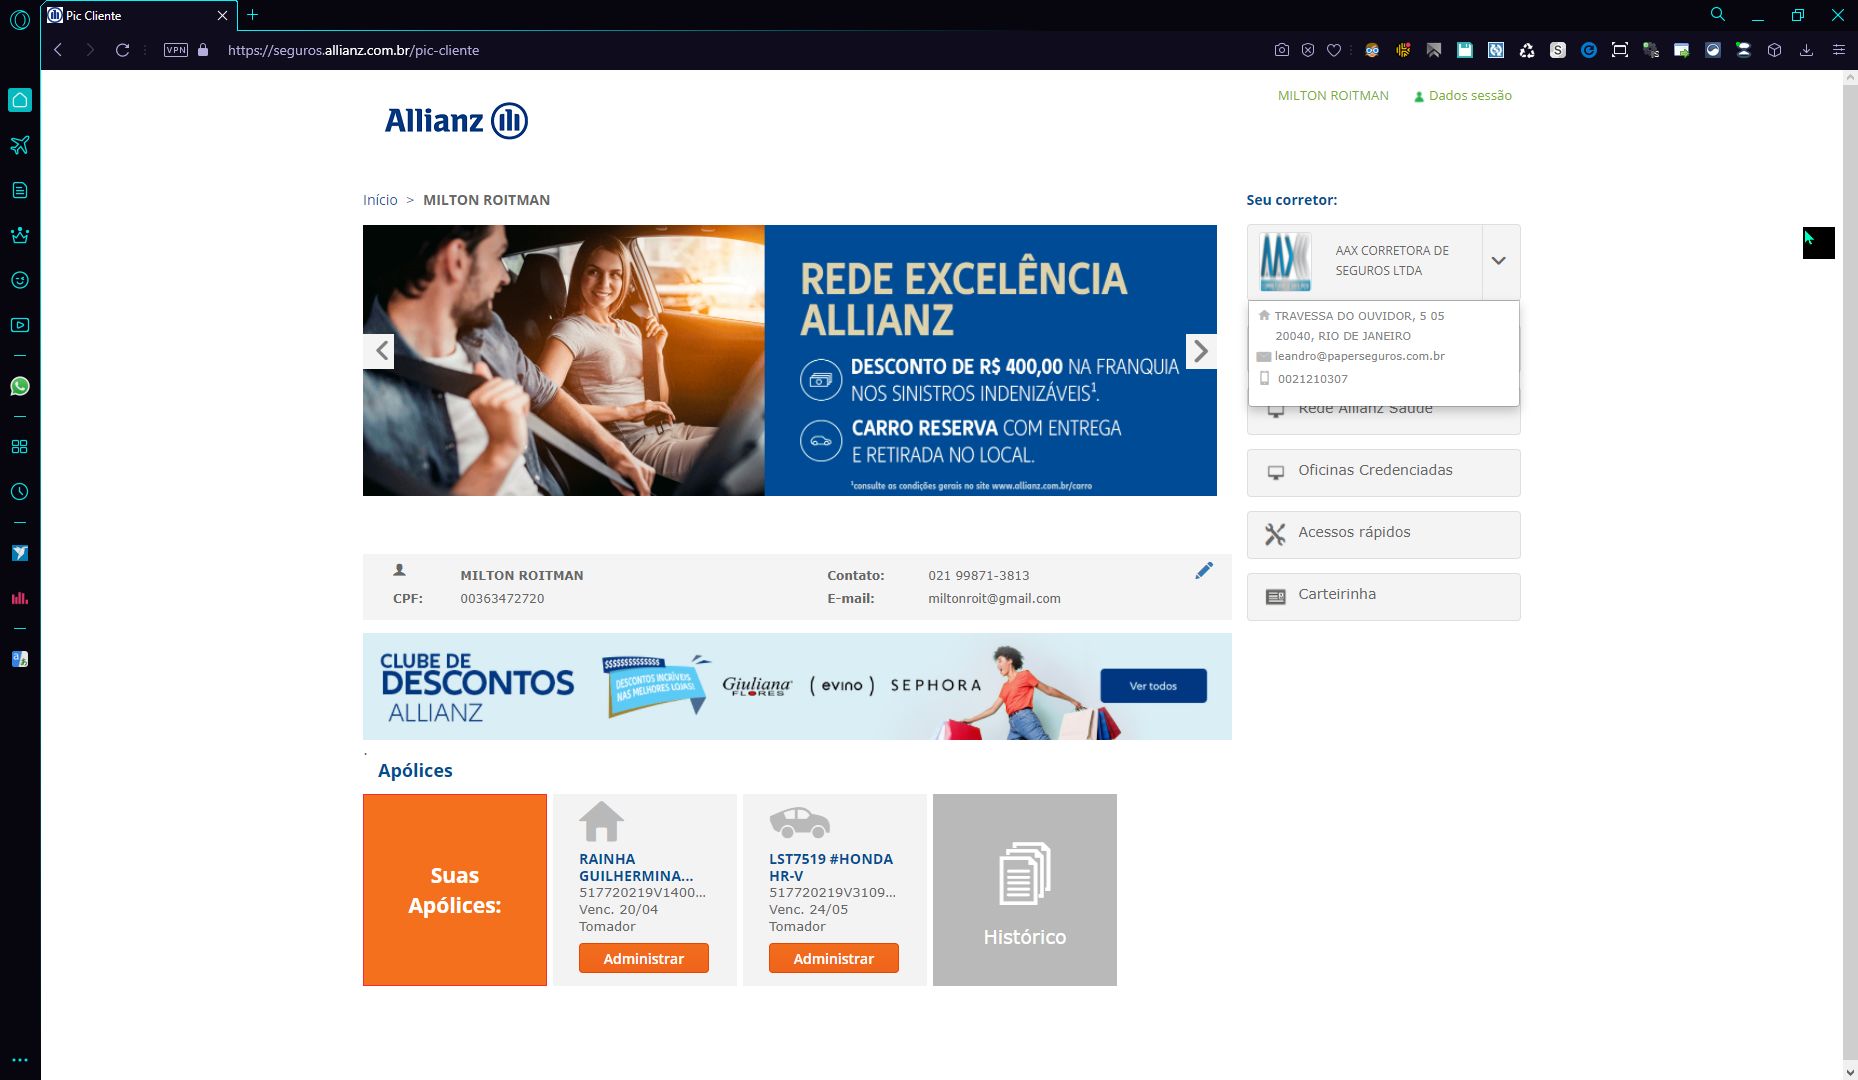Viewport: 1858px width, 1080px height.
Task: Open the speed dial grid icon
Action: pos(20,447)
